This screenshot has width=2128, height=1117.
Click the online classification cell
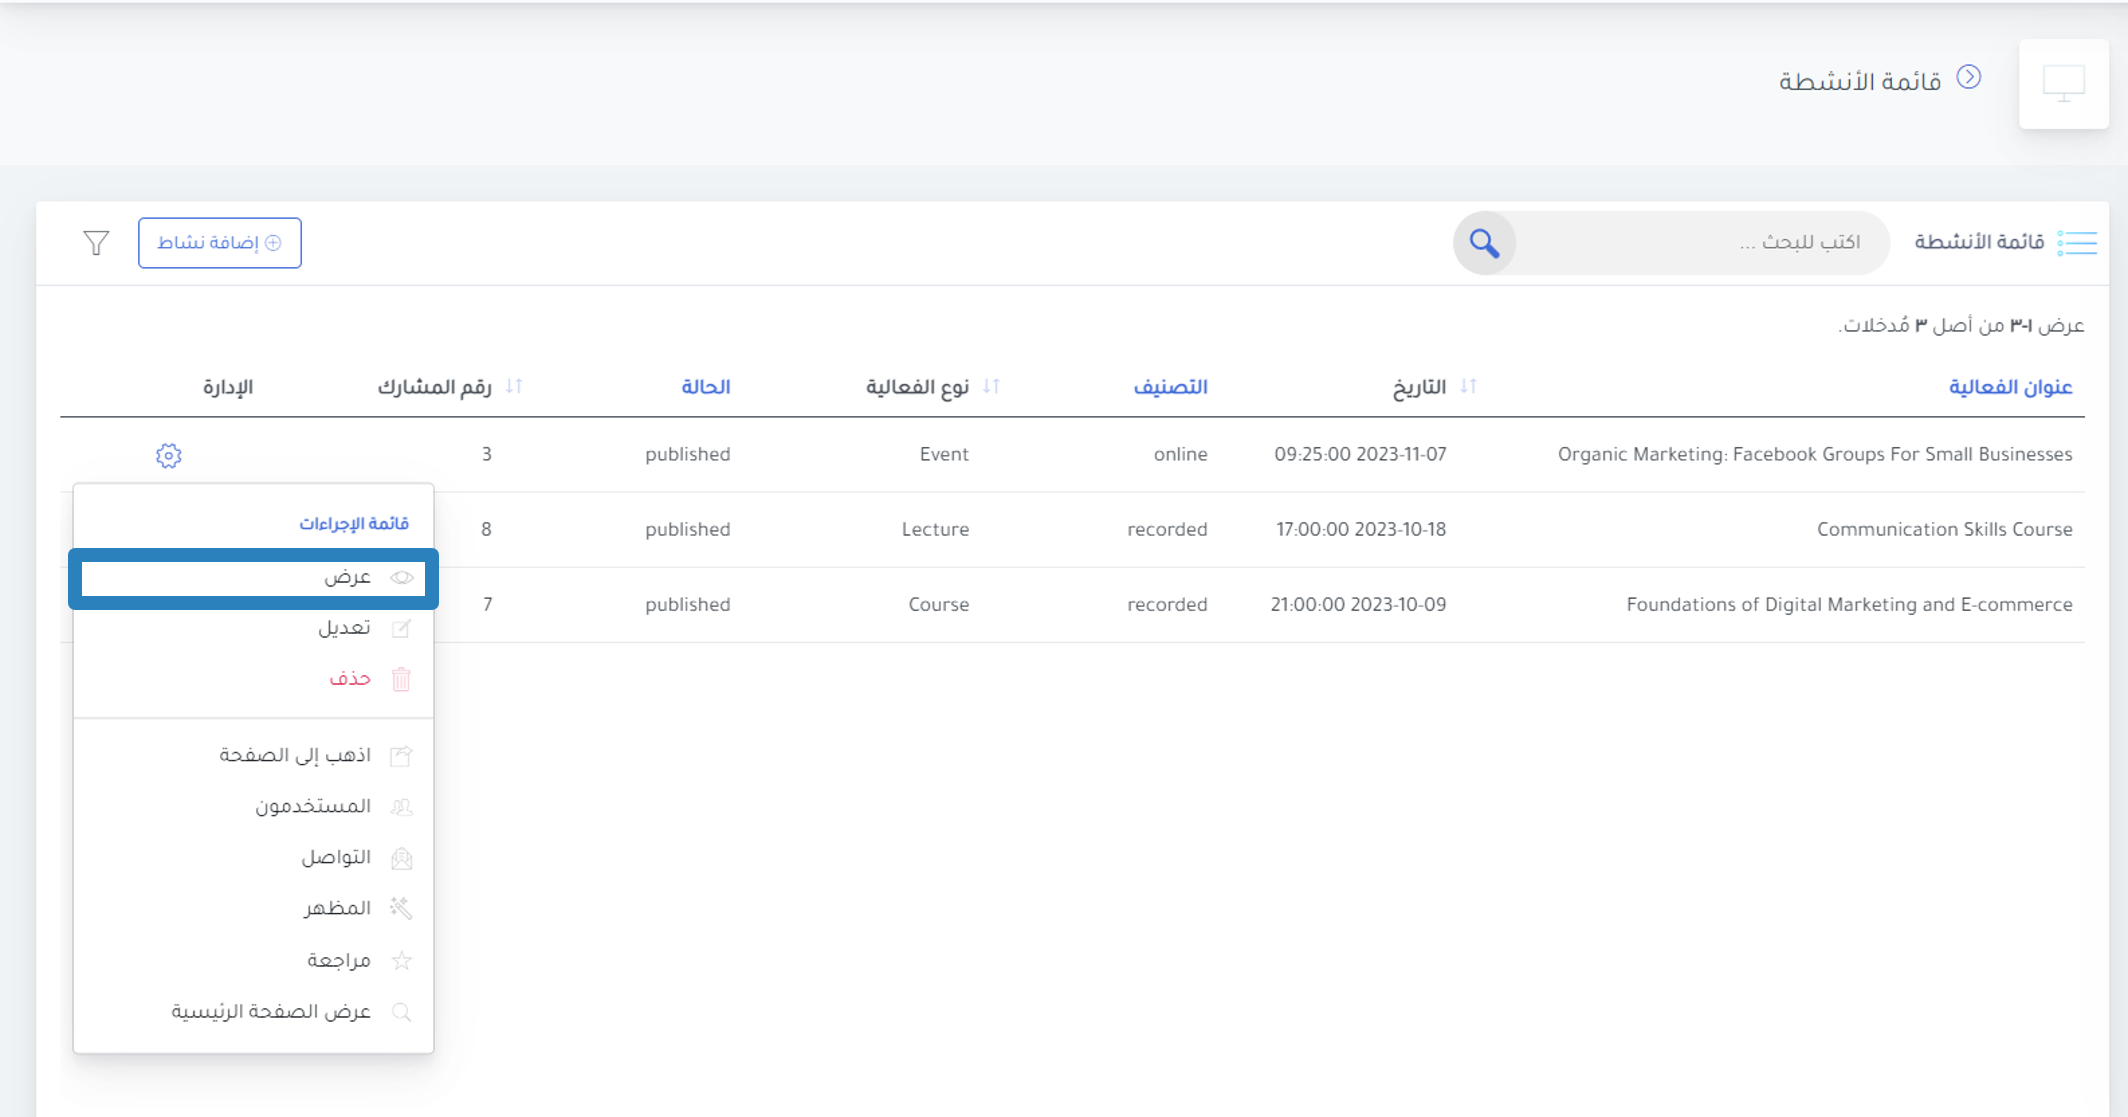tap(1180, 455)
